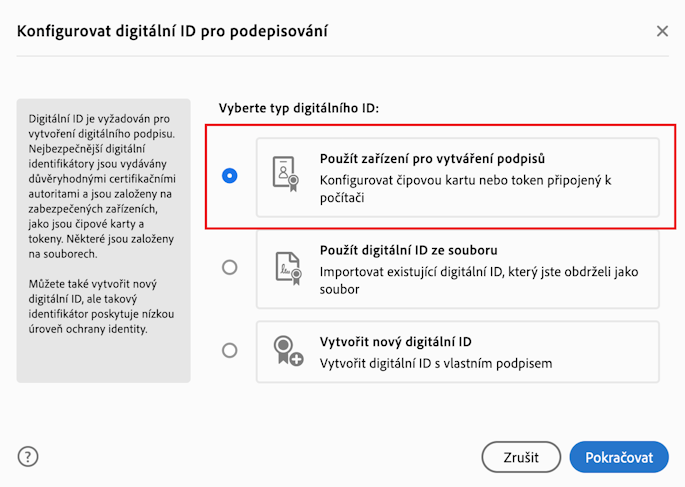The width and height of the screenshot is (685, 487).
Task: Choose the digital ID from file radio button
Action: [x=230, y=267]
